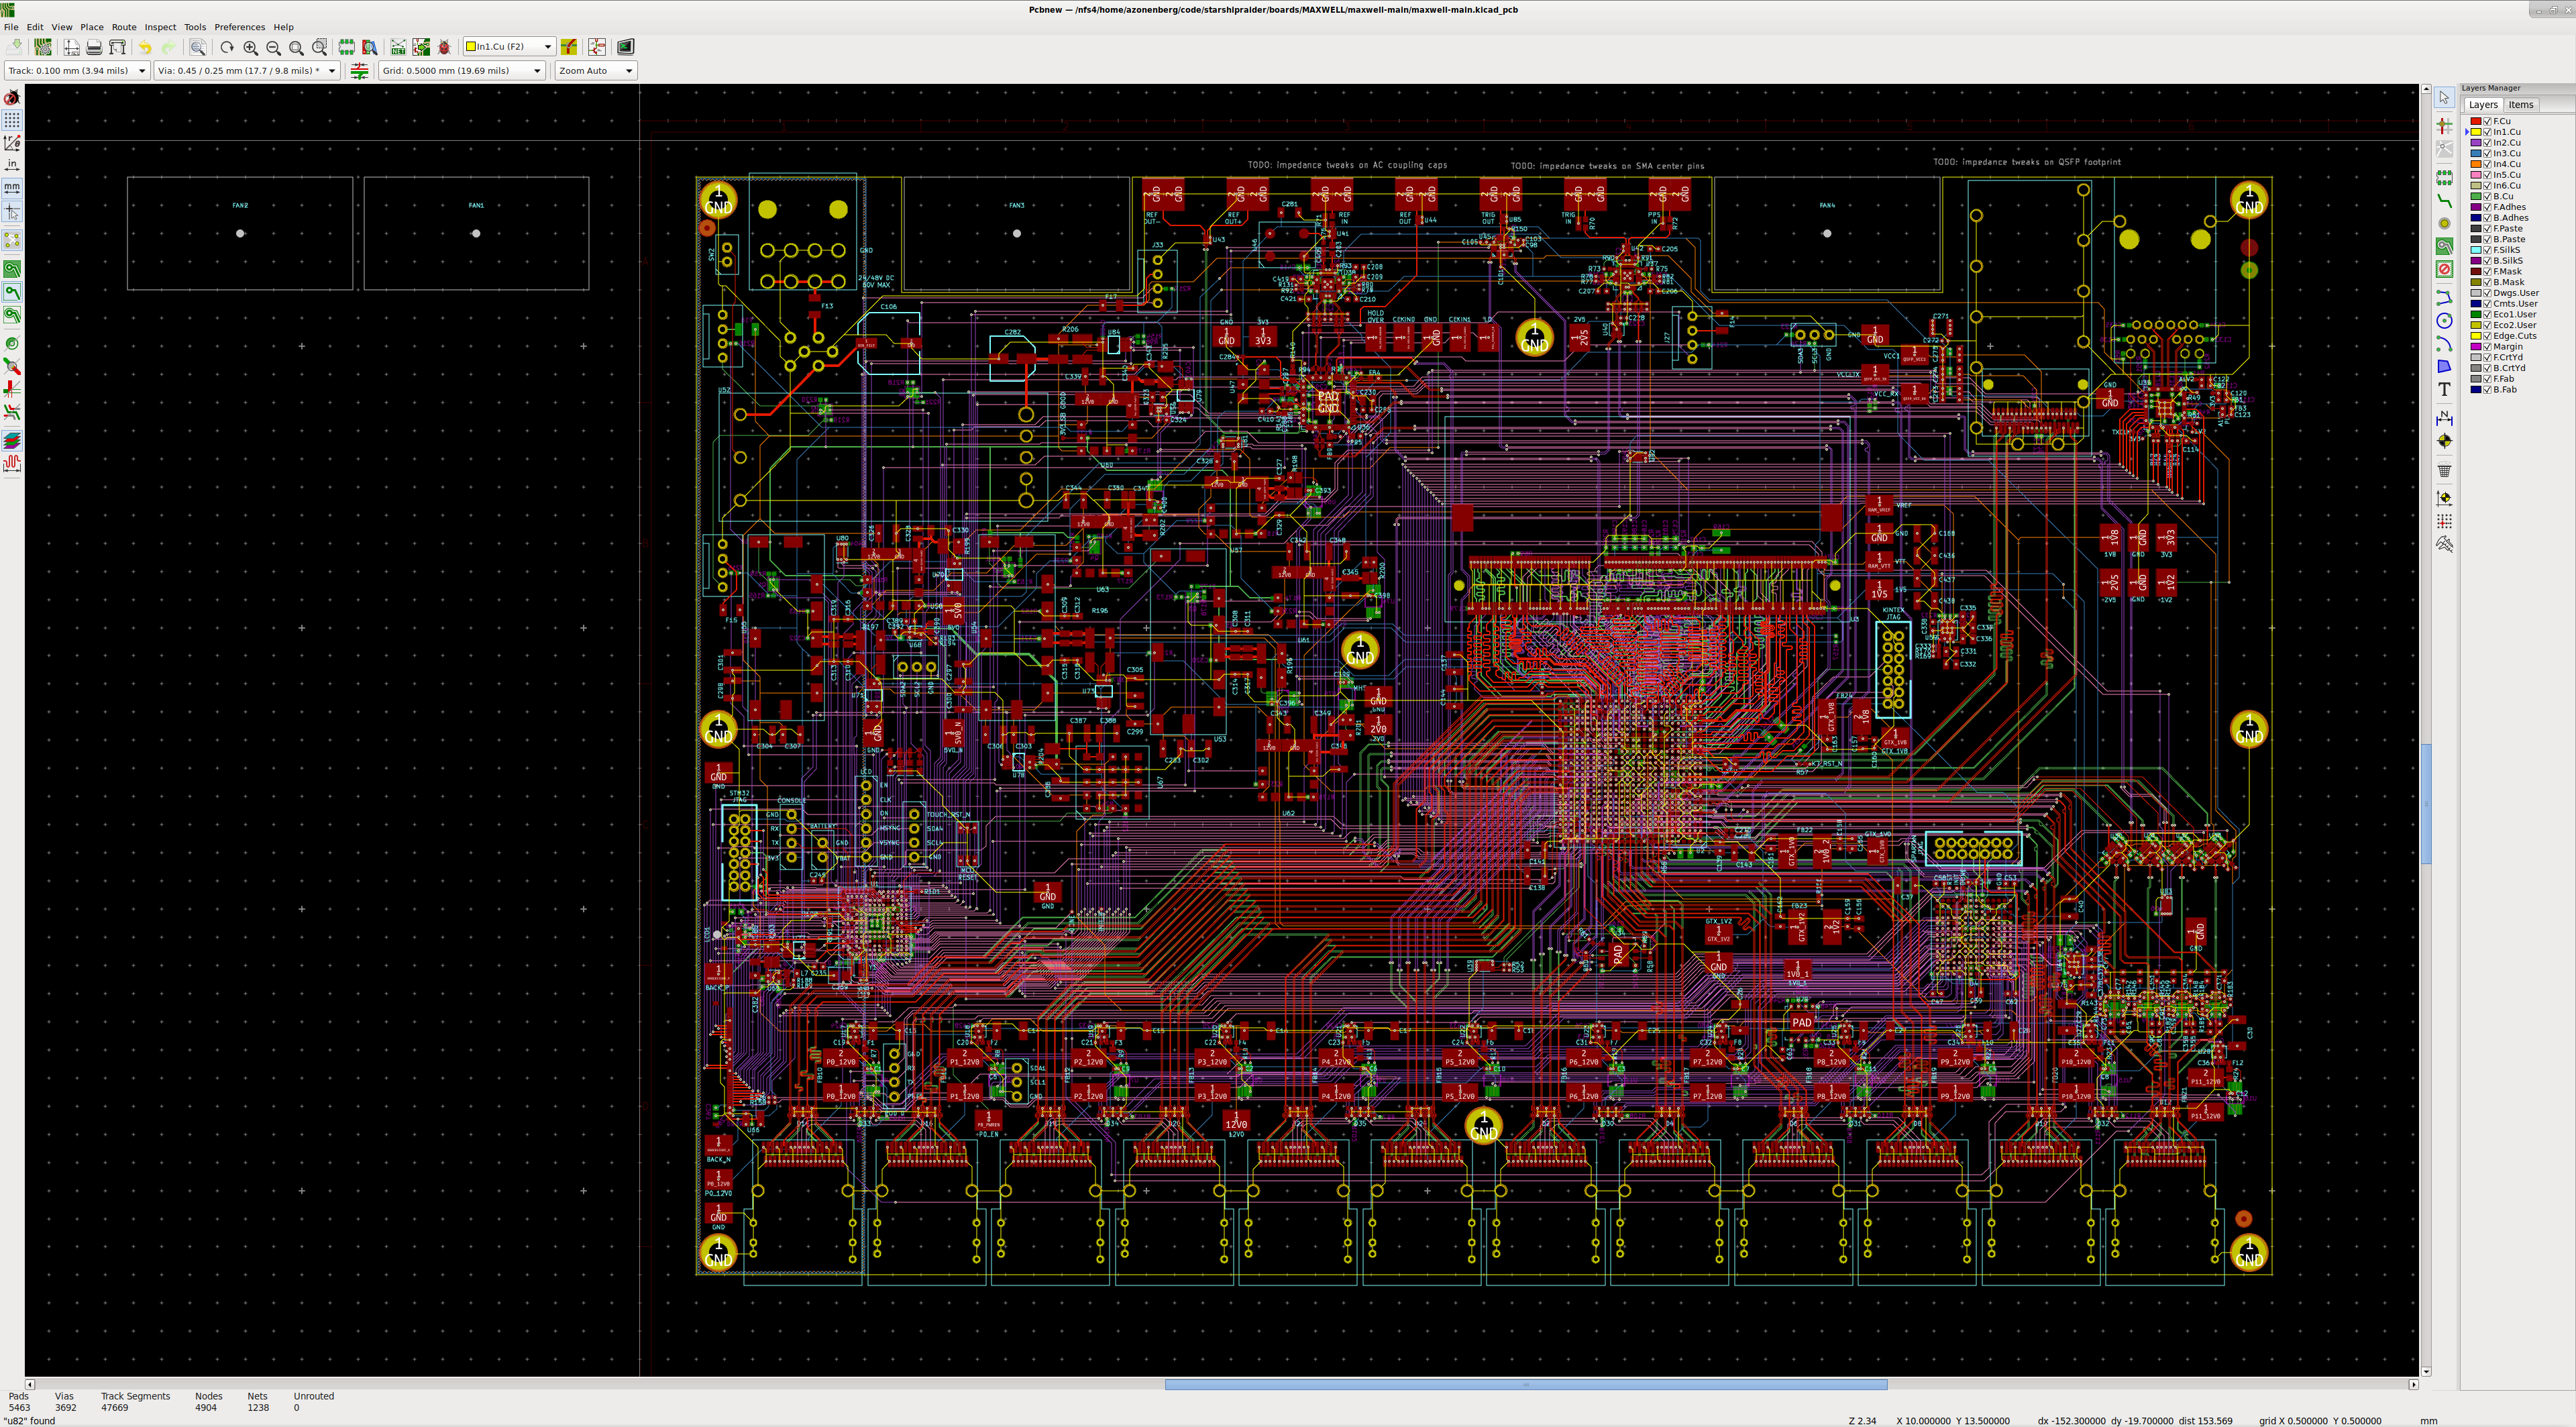Open the Place menu
Screen dimensions: 2576x1427
point(92,27)
